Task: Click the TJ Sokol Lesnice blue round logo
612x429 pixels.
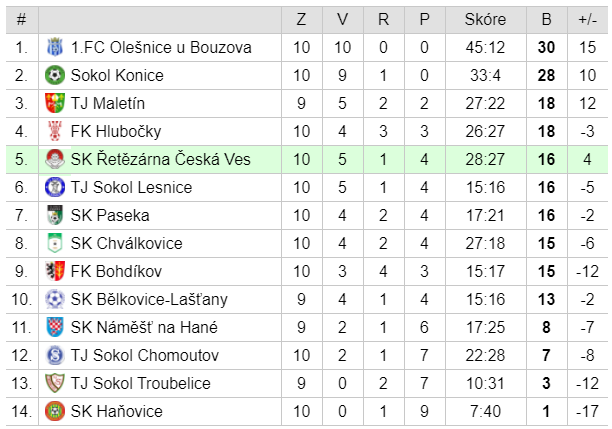Action: coord(55,187)
